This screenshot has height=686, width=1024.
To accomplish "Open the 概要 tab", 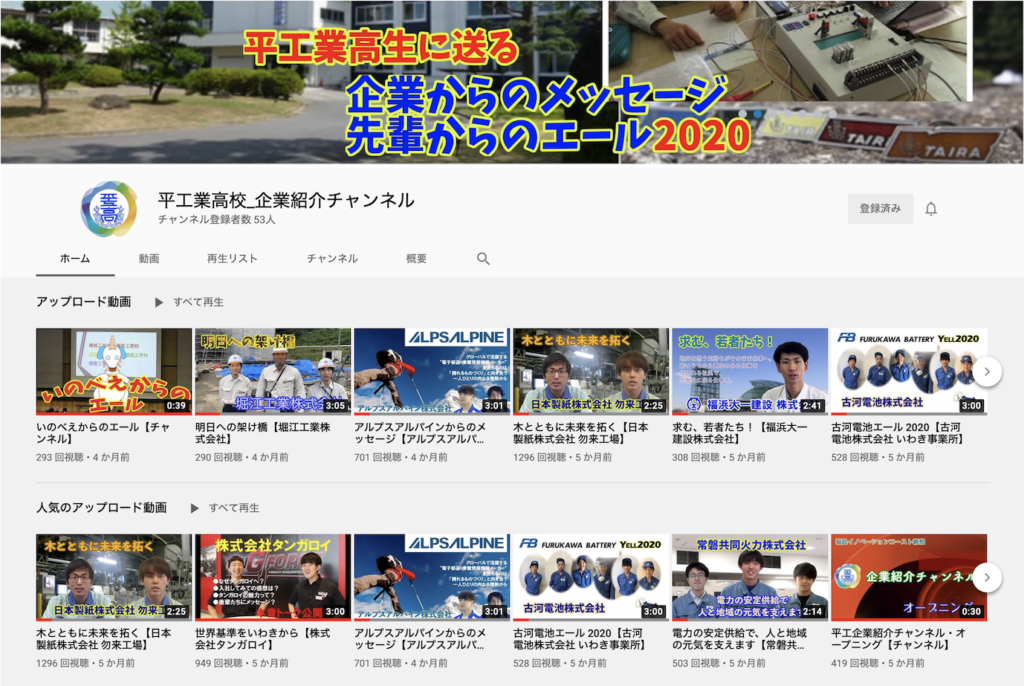I will coord(416,259).
